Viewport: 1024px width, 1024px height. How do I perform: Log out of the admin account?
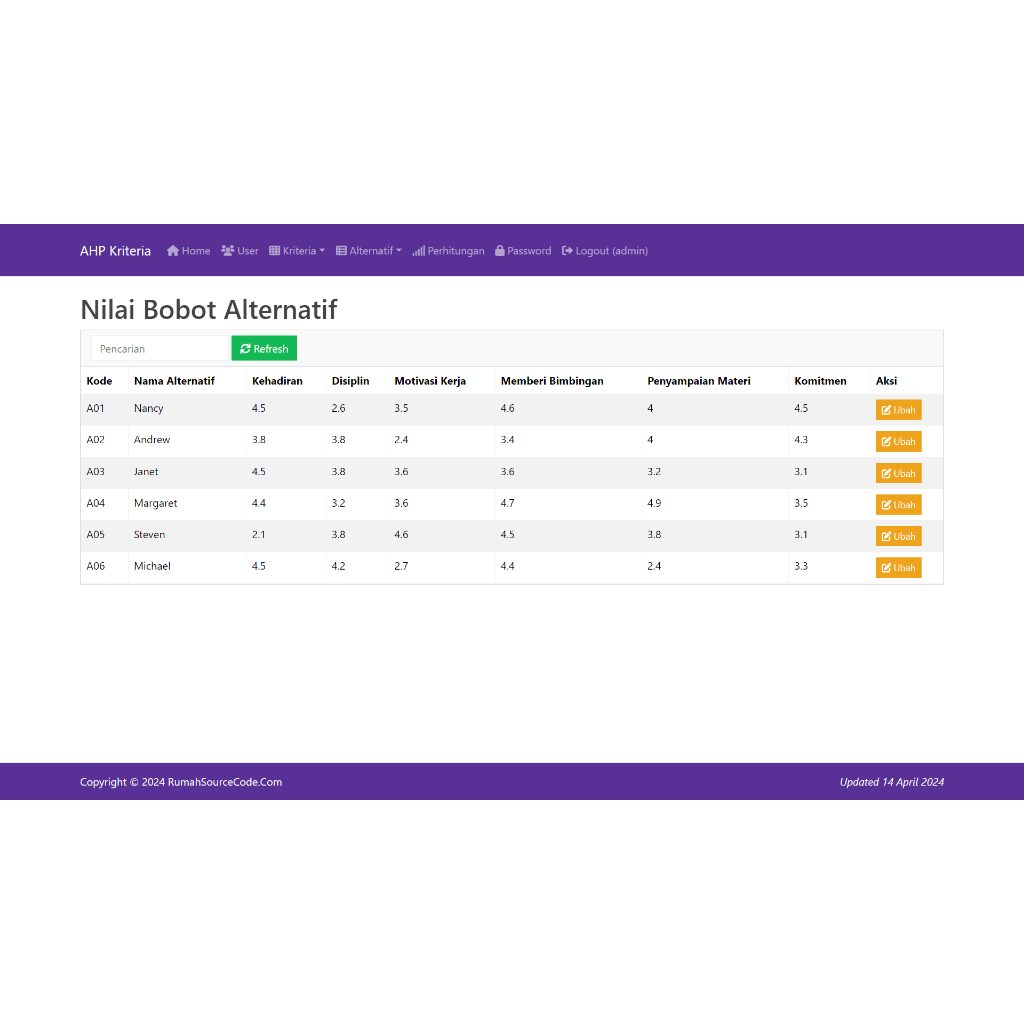click(x=605, y=251)
